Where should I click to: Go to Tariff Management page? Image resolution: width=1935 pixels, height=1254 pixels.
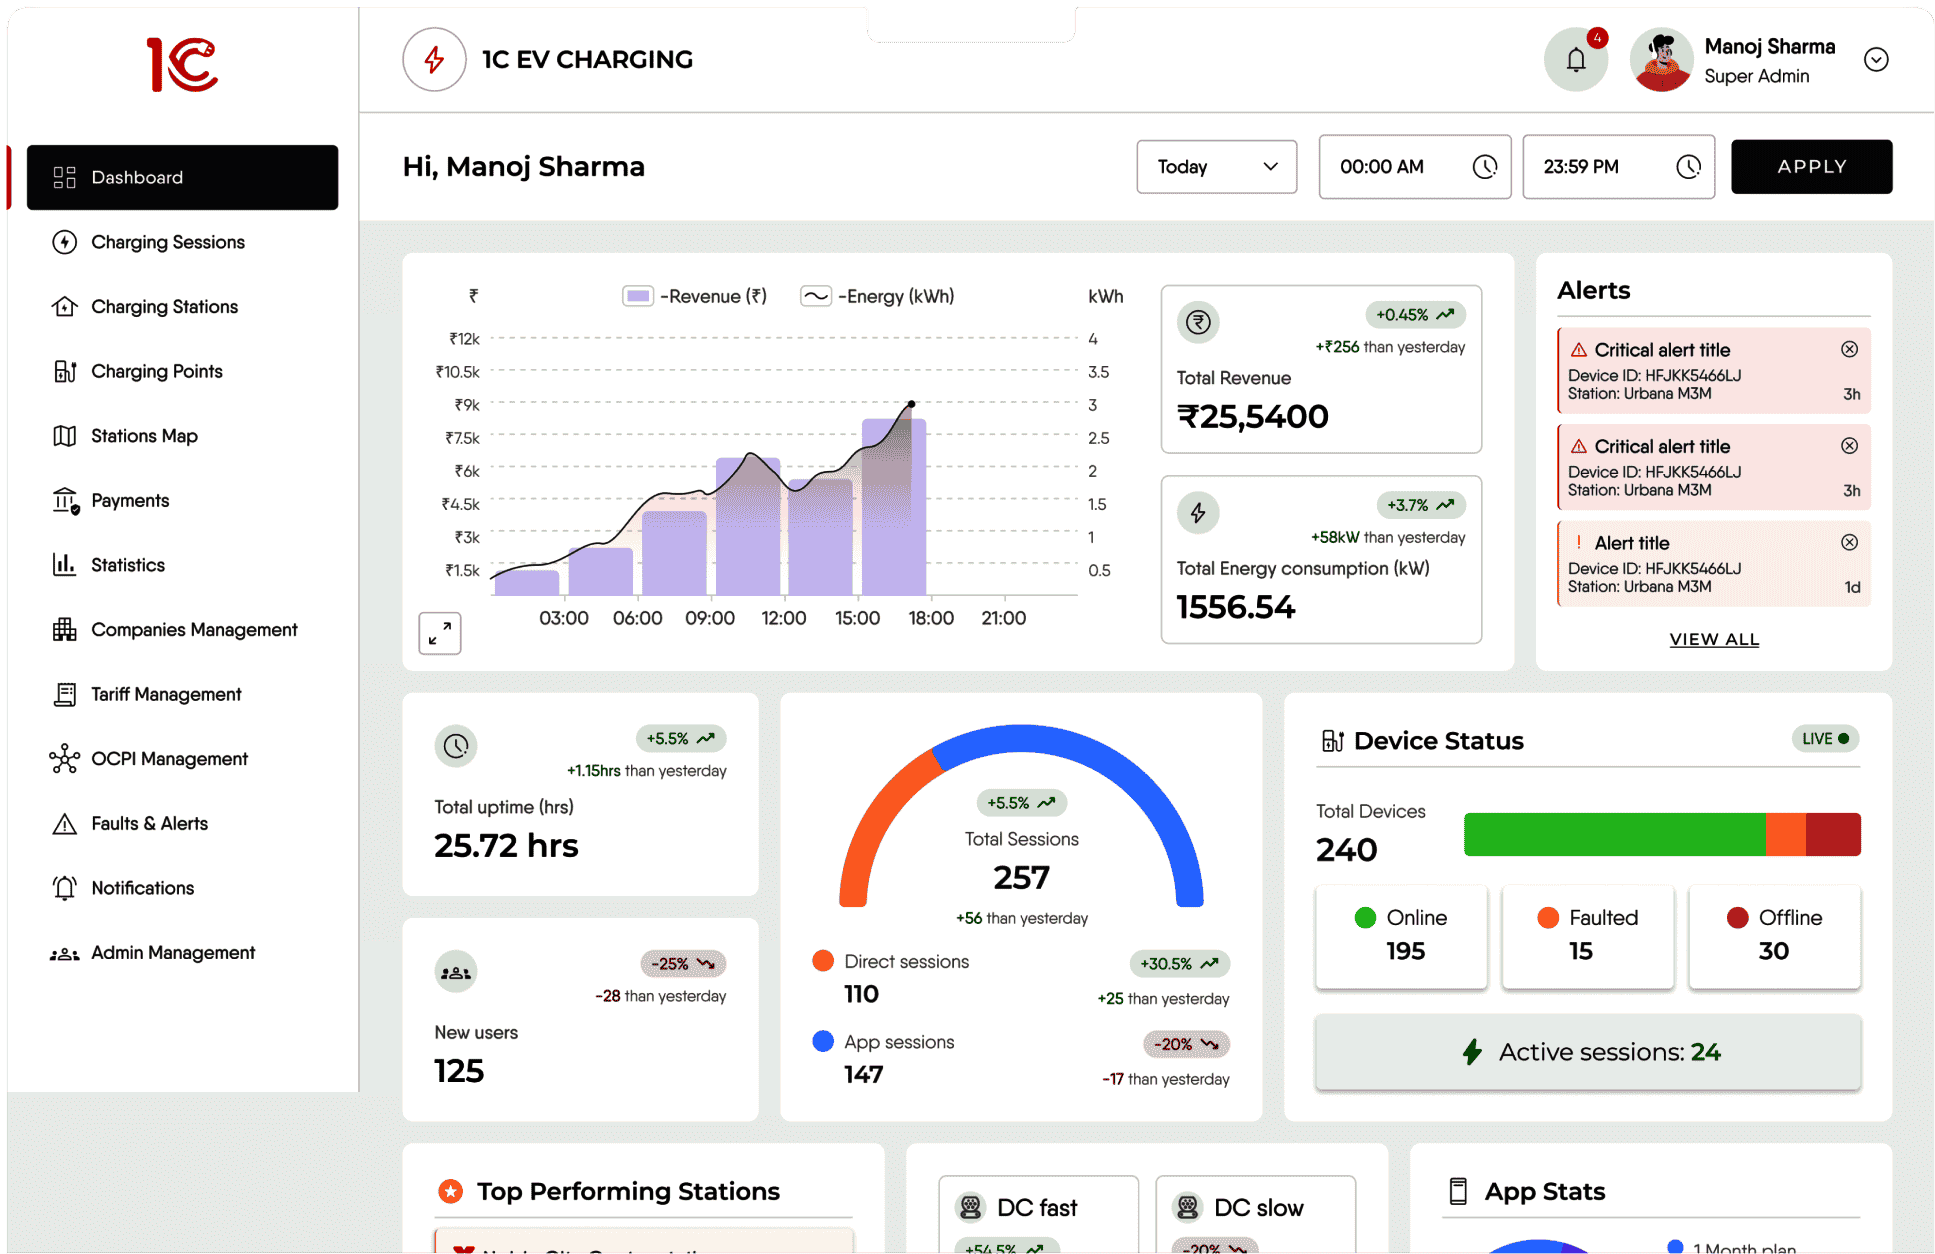pyautogui.click(x=166, y=694)
